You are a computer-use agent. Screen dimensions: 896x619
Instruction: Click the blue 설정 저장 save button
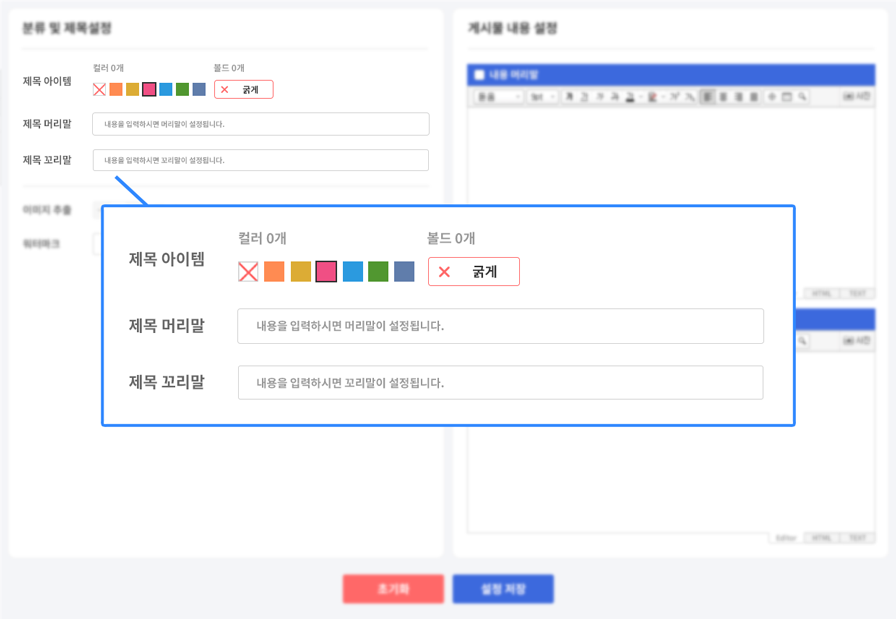pyautogui.click(x=503, y=589)
